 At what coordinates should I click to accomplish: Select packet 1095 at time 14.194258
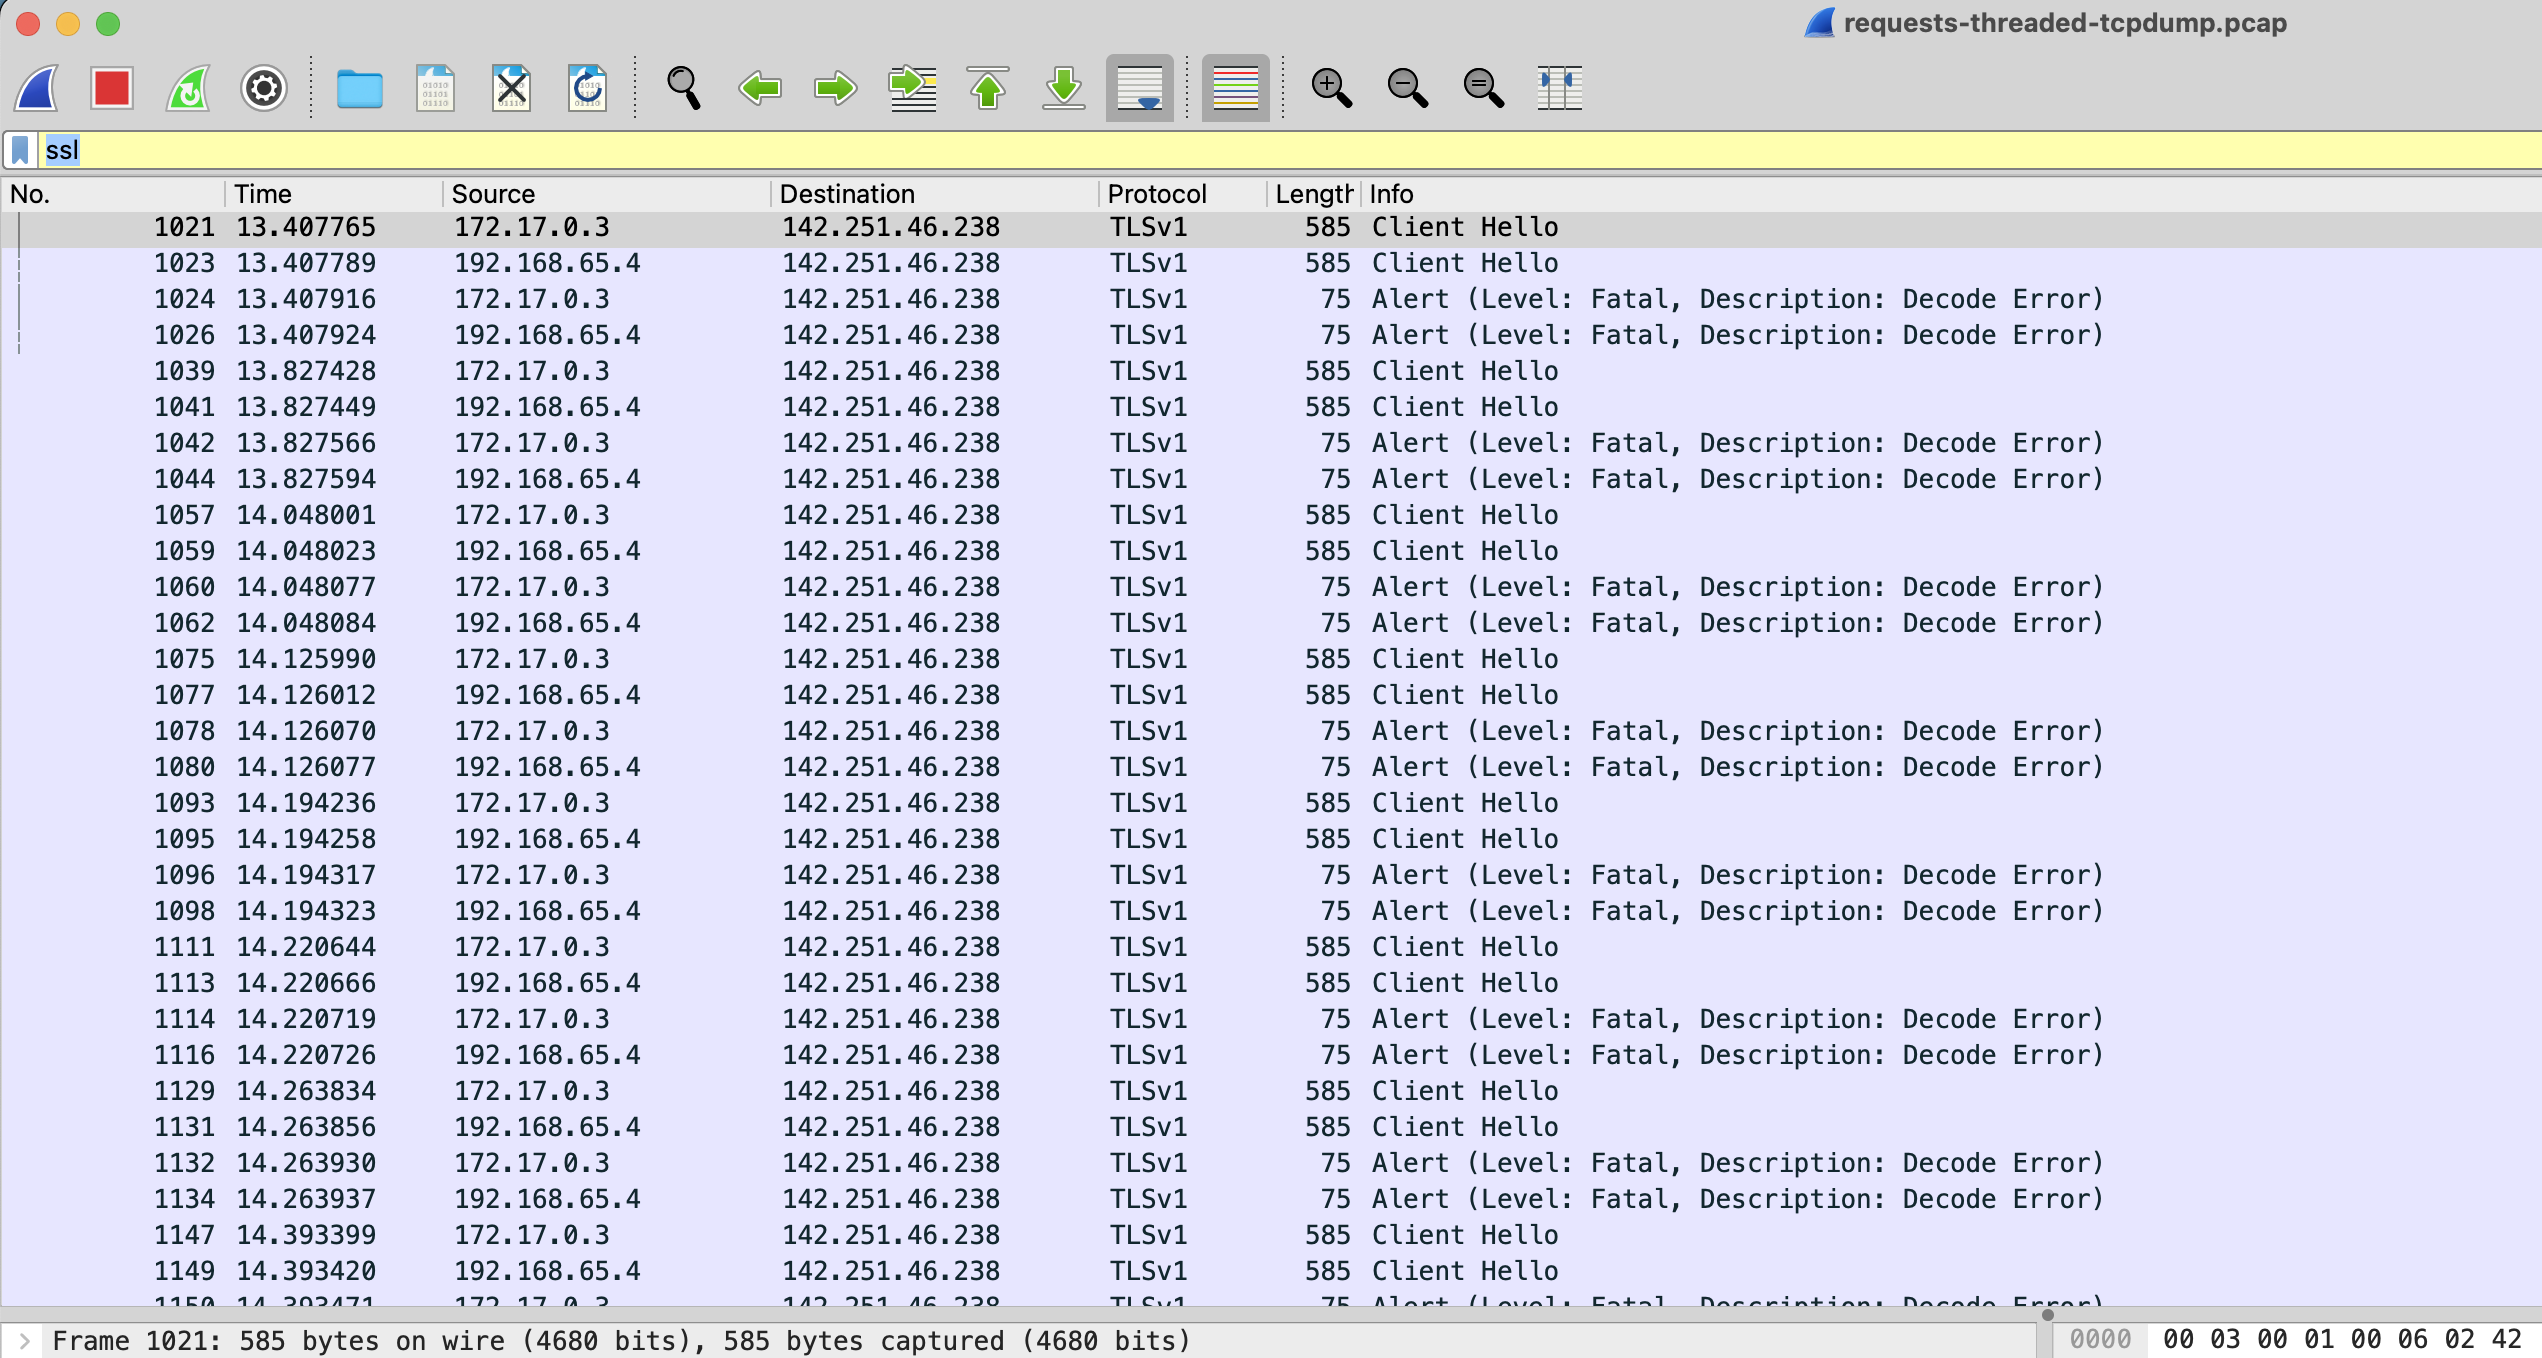pyautogui.click(x=1271, y=839)
